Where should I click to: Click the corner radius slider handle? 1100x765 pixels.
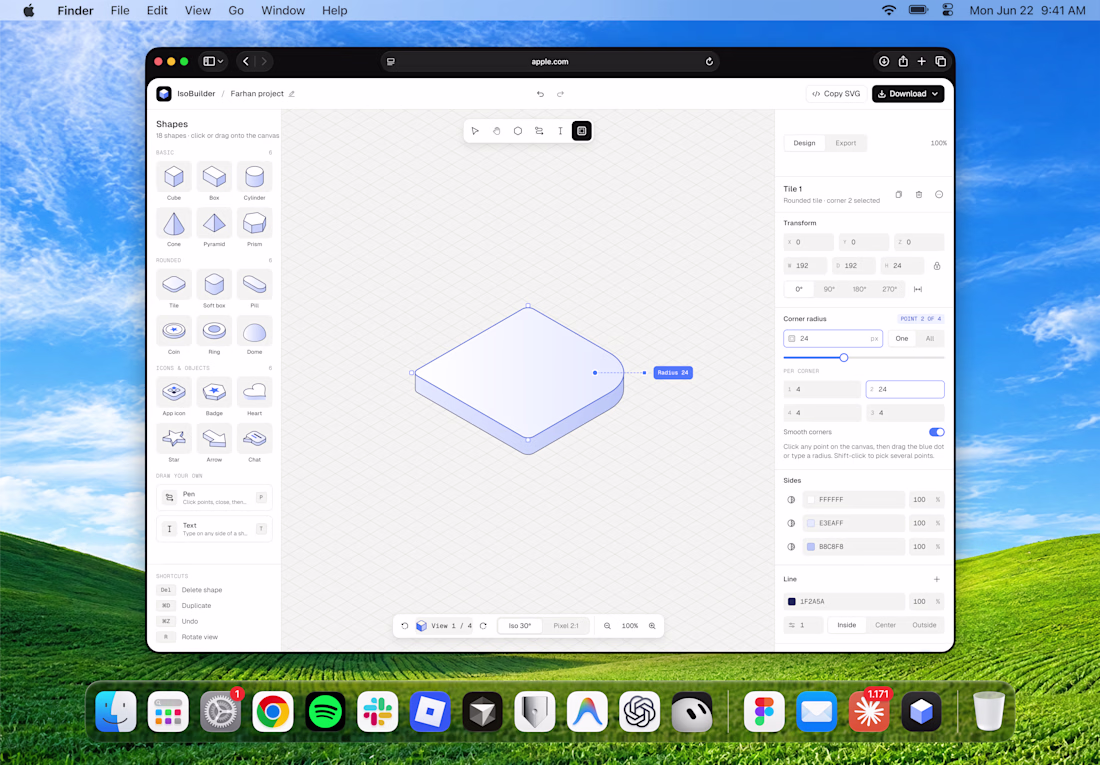click(844, 358)
